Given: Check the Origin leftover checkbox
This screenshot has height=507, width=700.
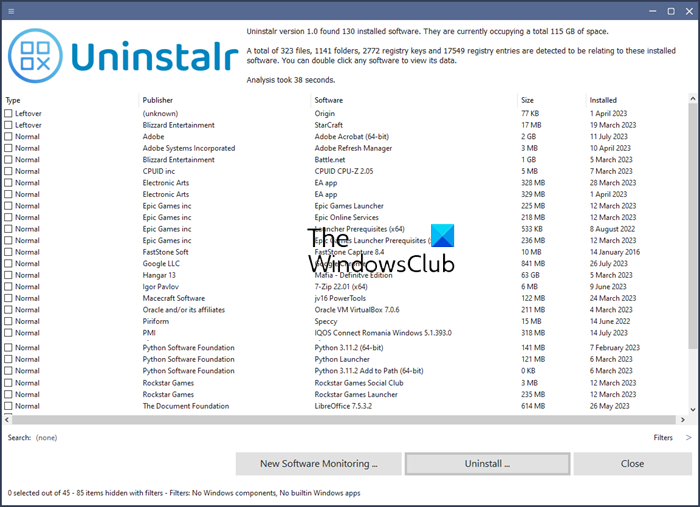Looking at the screenshot, I should tap(8, 113).
